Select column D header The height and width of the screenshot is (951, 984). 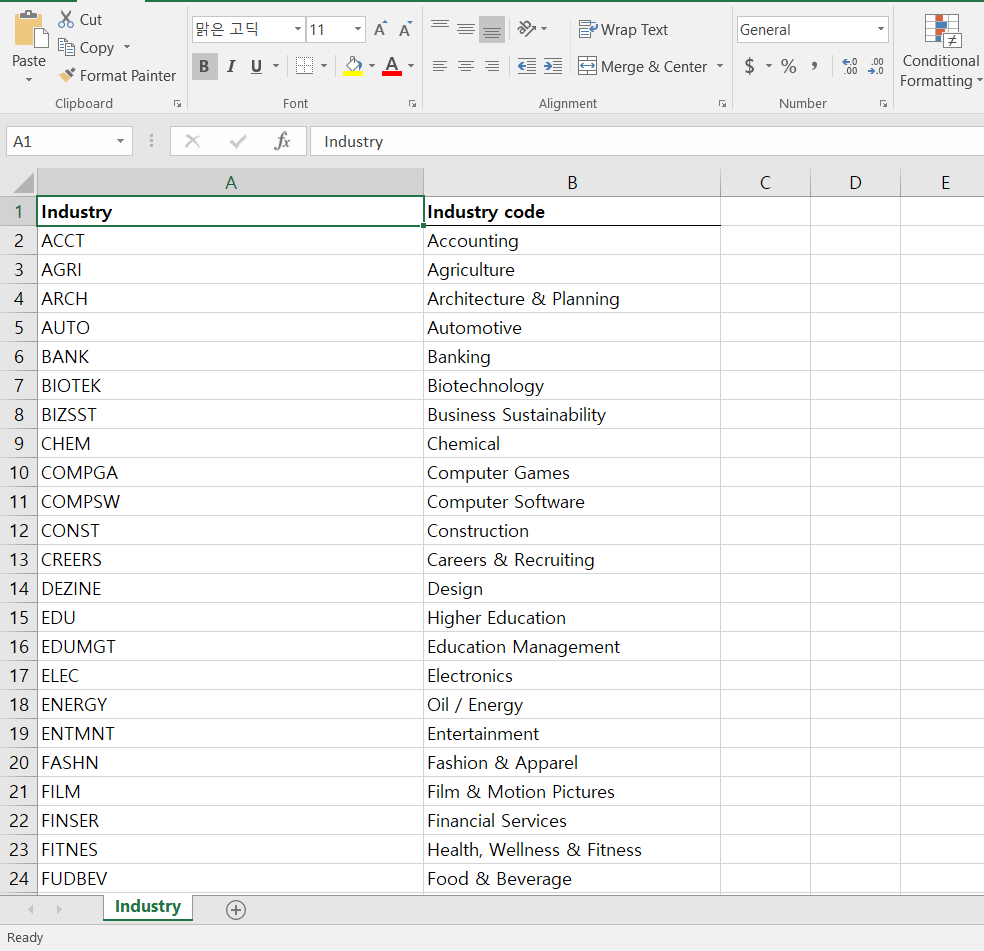point(855,183)
